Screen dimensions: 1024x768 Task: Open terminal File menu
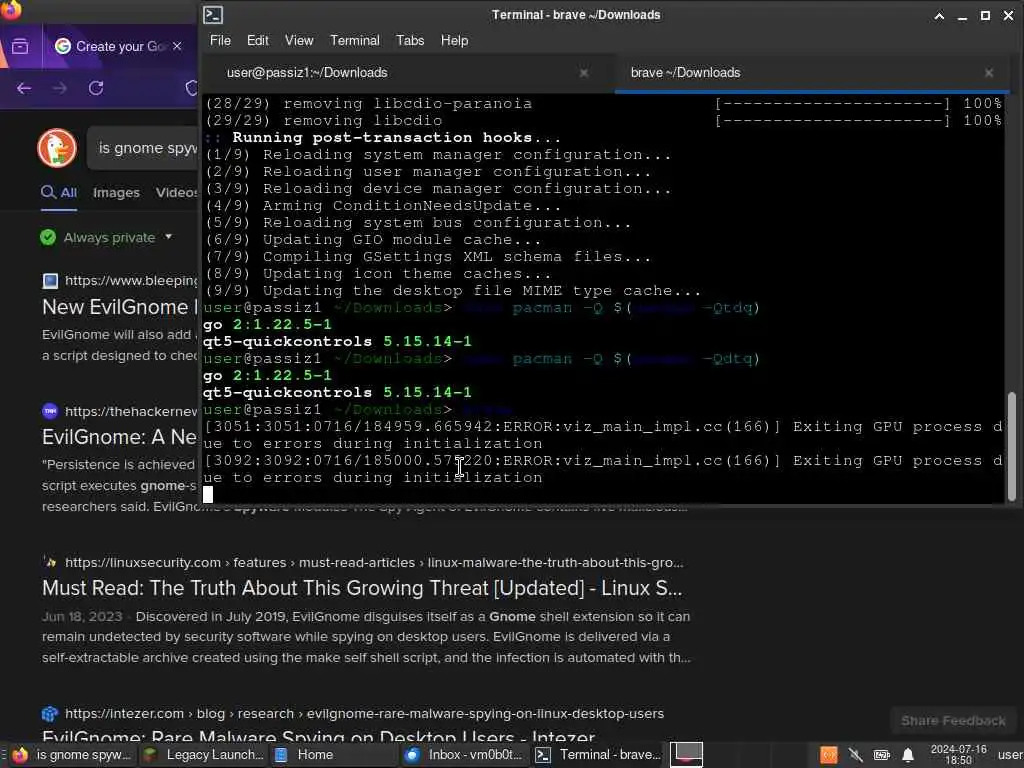pyautogui.click(x=220, y=40)
